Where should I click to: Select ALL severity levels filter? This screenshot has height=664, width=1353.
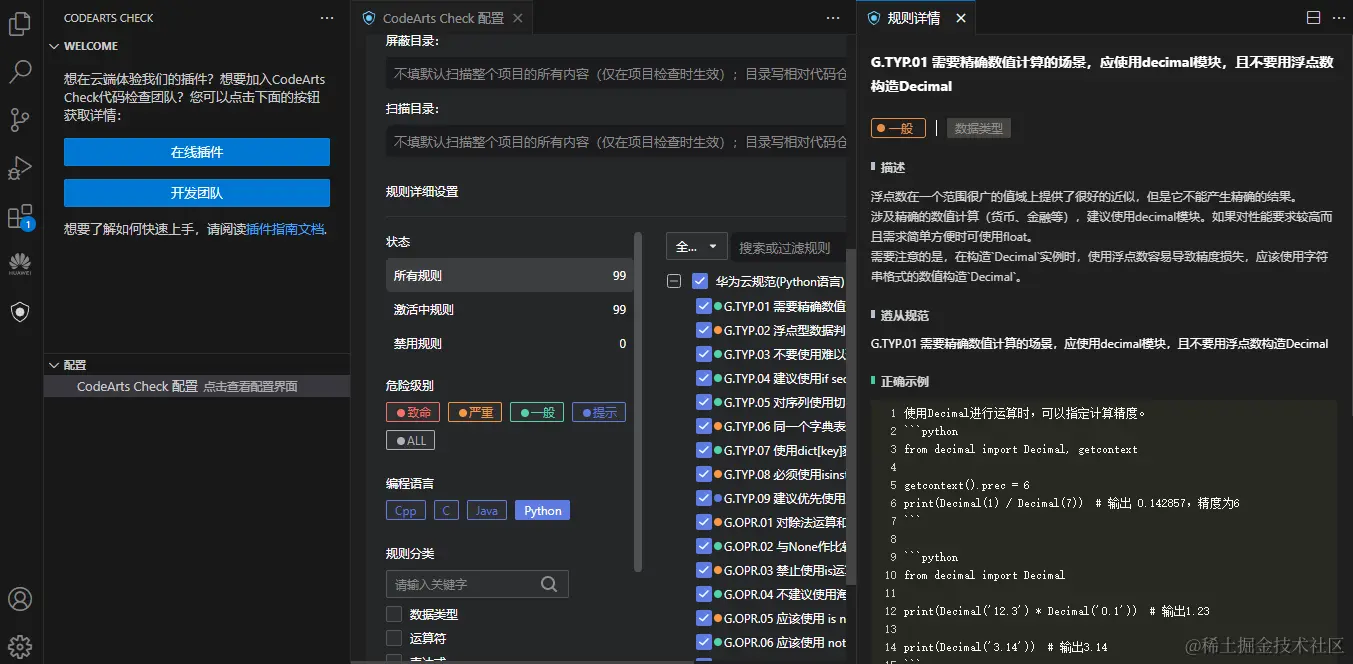coord(411,440)
